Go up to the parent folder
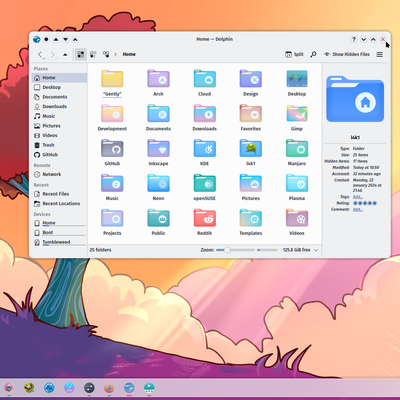Image resolution: width=400 pixels, height=400 pixels. [x=65, y=54]
